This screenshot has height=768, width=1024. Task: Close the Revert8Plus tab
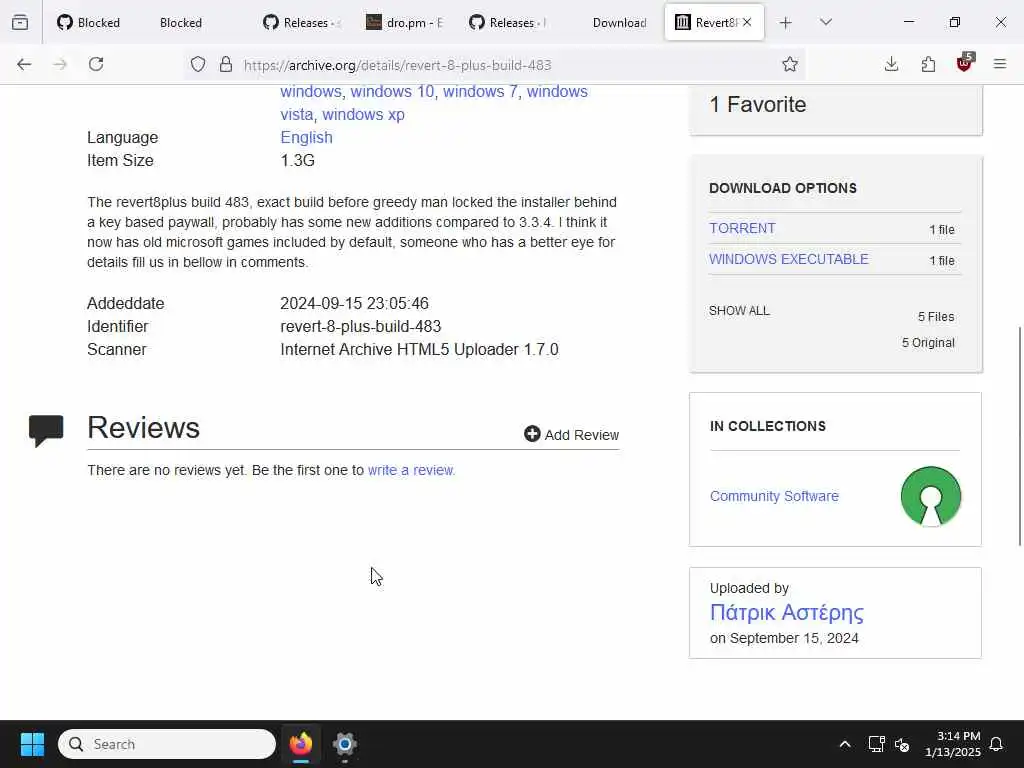point(747,22)
